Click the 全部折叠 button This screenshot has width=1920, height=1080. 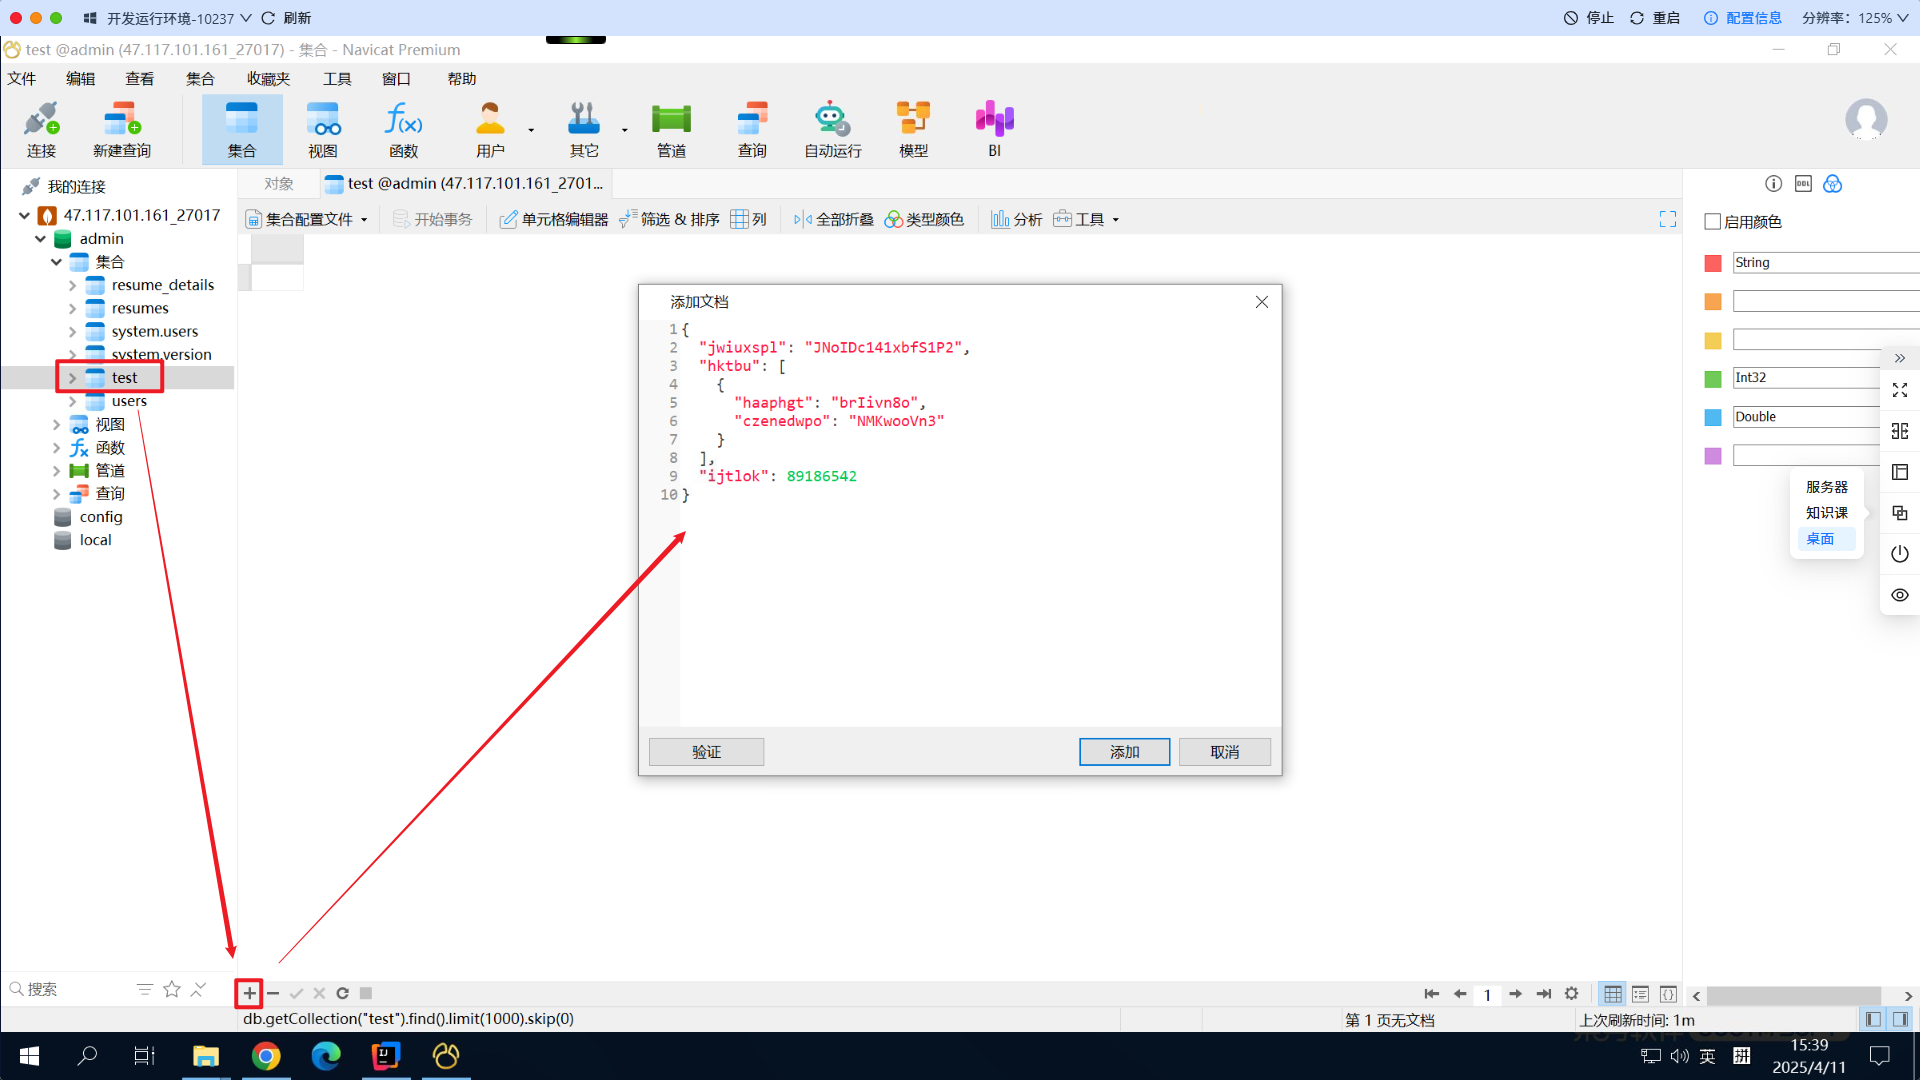(x=833, y=219)
